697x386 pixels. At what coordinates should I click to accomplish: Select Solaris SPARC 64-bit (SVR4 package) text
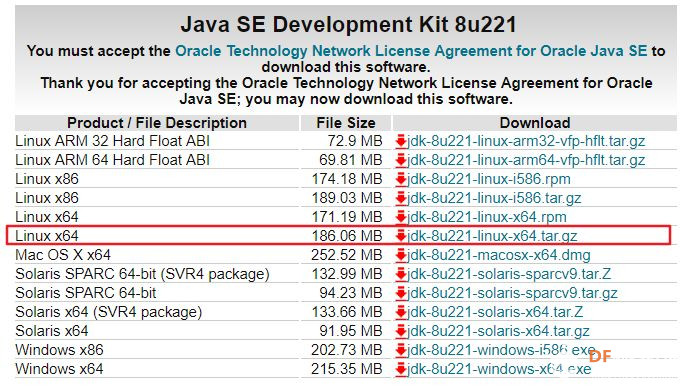click(x=142, y=274)
